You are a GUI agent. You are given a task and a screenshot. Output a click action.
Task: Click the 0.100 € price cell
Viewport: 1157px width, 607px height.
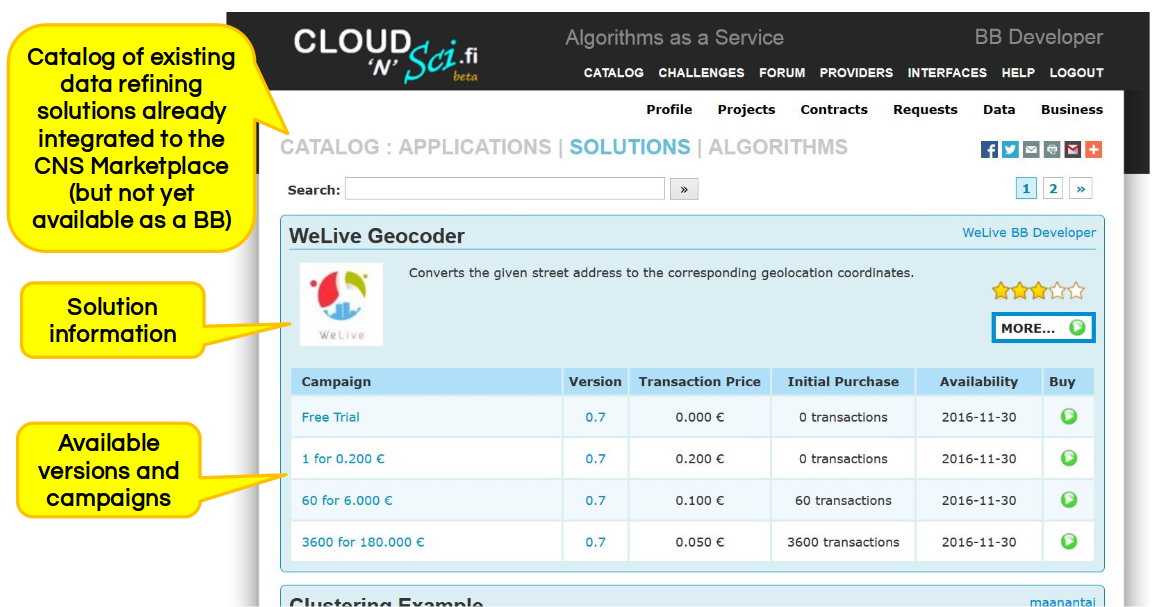click(700, 500)
